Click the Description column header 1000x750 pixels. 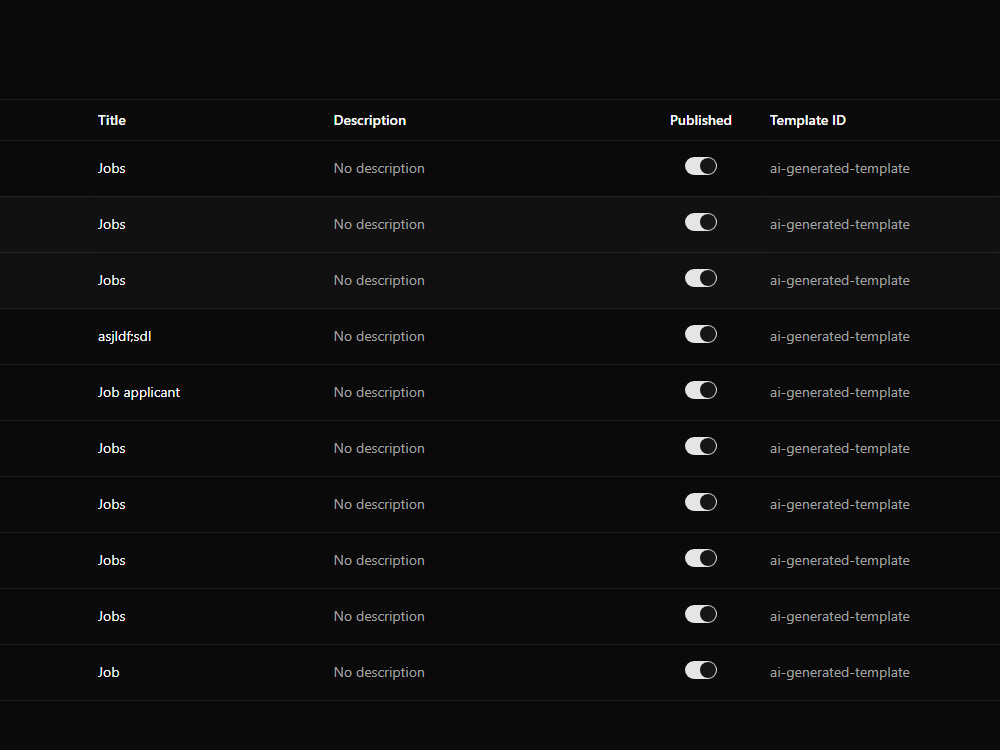click(369, 121)
